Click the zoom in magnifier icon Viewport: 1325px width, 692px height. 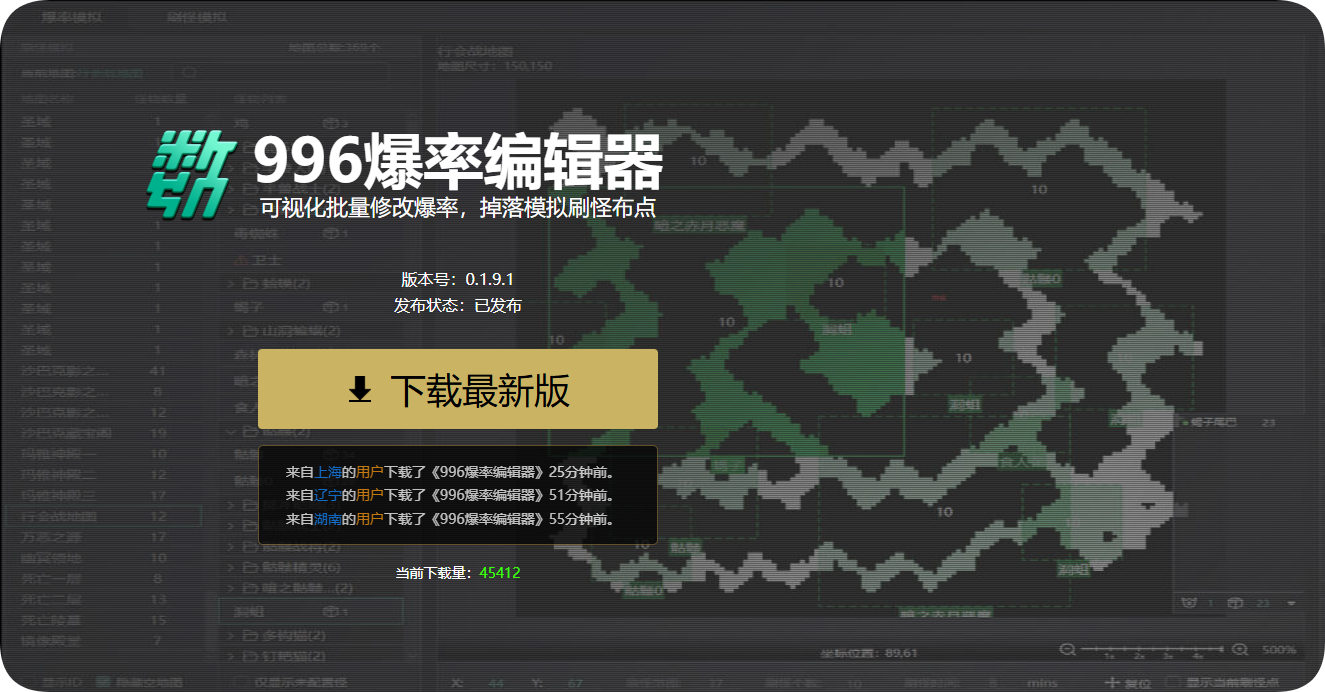[x=1240, y=649]
